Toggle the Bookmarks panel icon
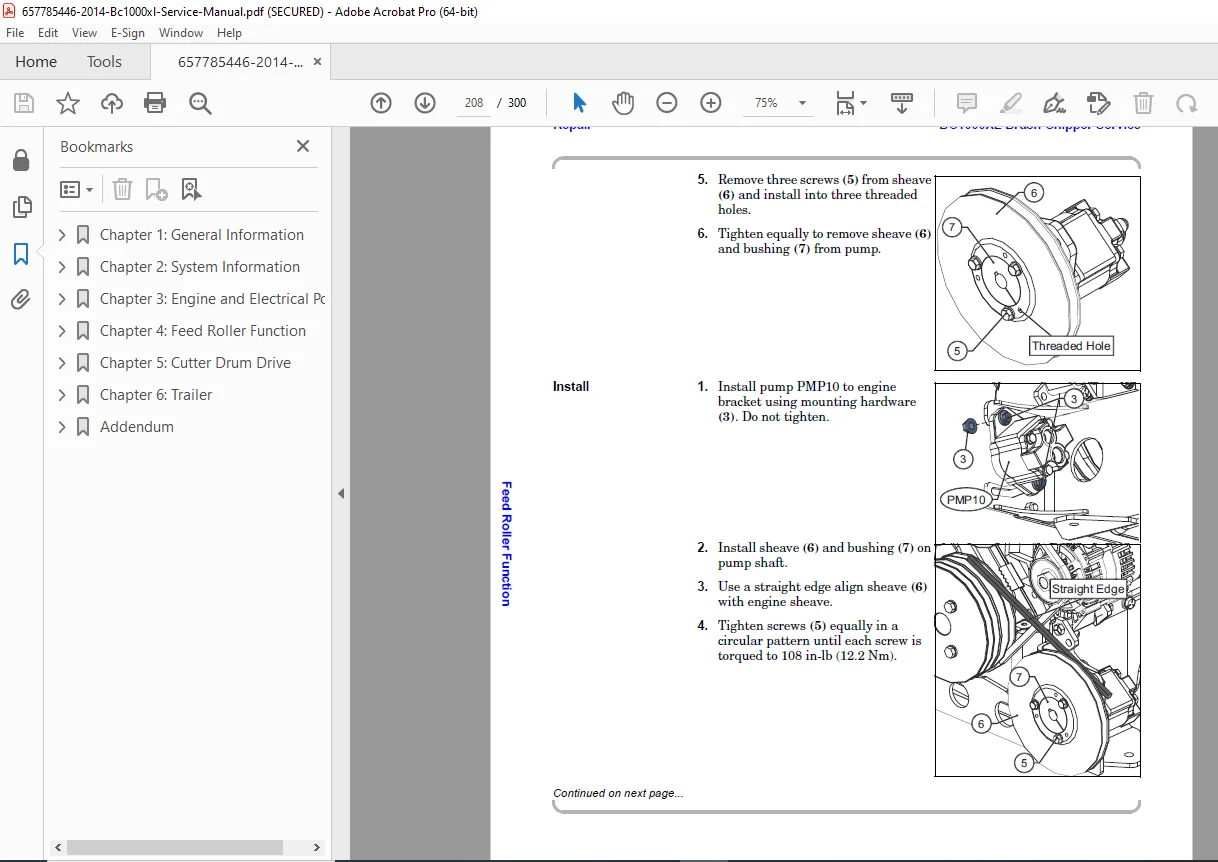The height and width of the screenshot is (862, 1218). pyautogui.click(x=21, y=254)
